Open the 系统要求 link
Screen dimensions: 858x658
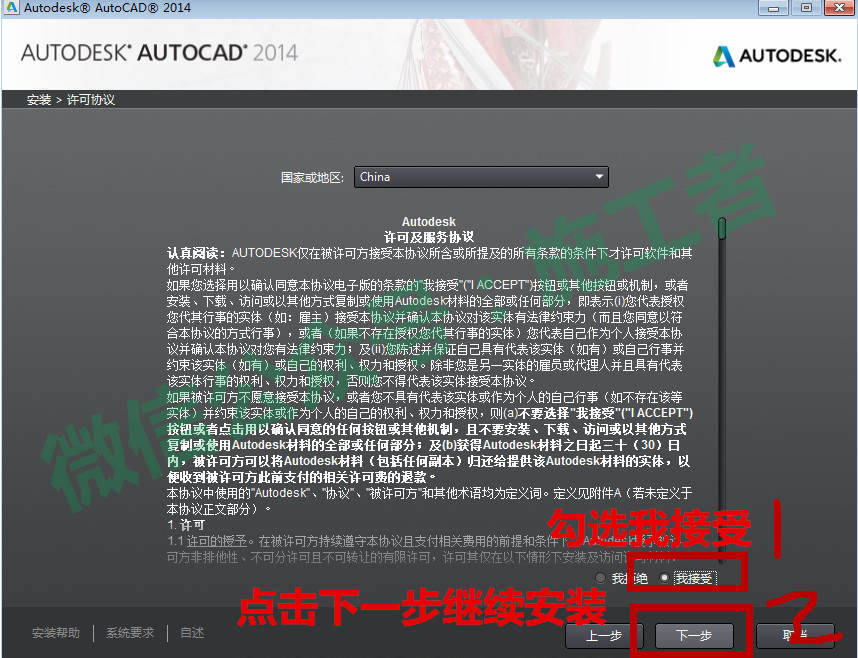pos(130,633)
